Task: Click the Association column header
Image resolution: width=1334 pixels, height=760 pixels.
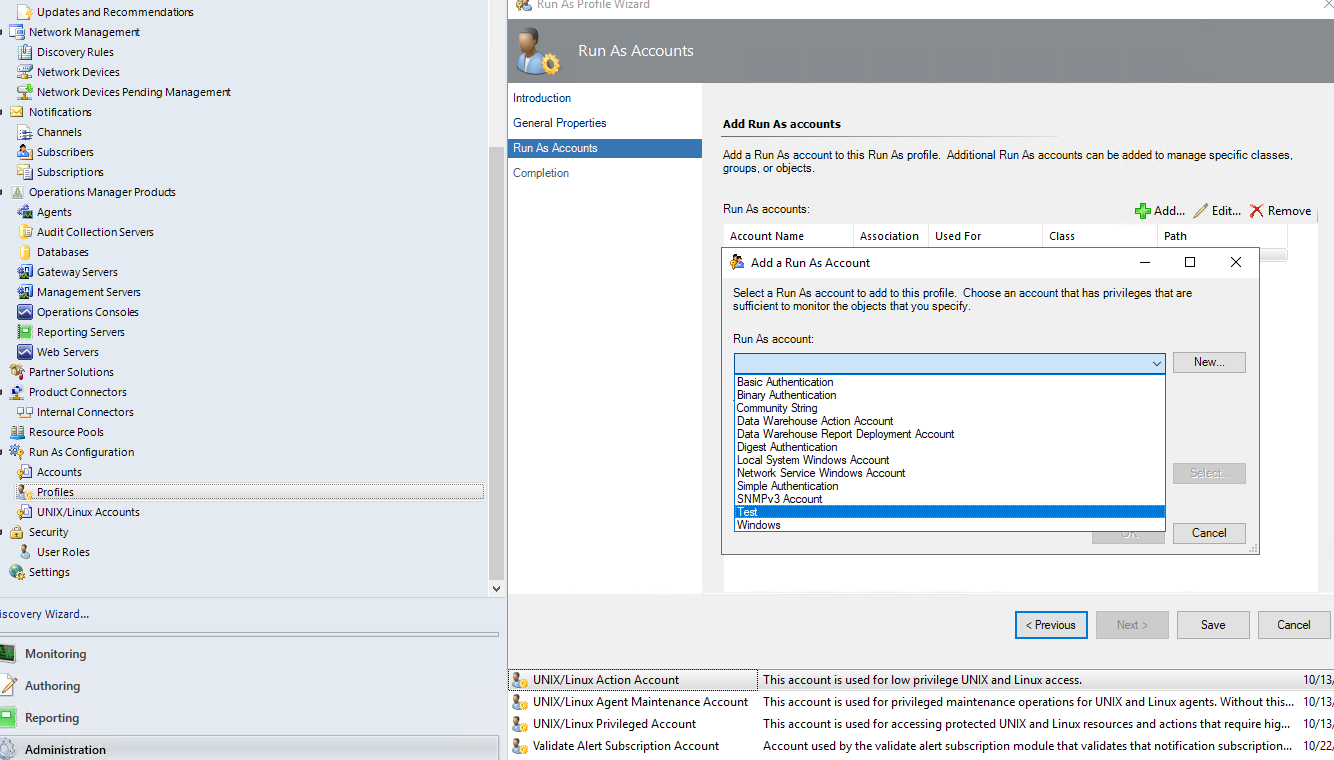Action: 891,236
